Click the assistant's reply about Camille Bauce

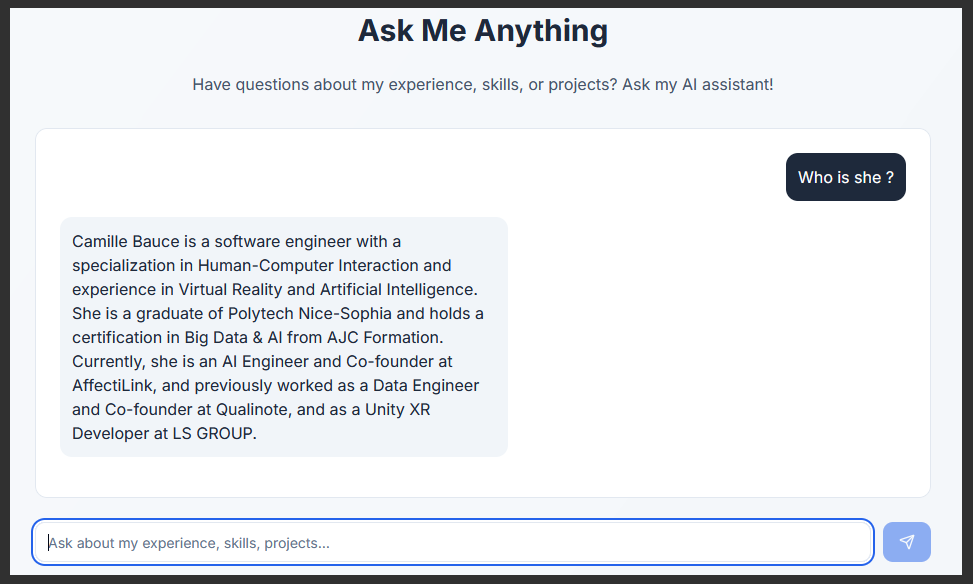(283, 336)
